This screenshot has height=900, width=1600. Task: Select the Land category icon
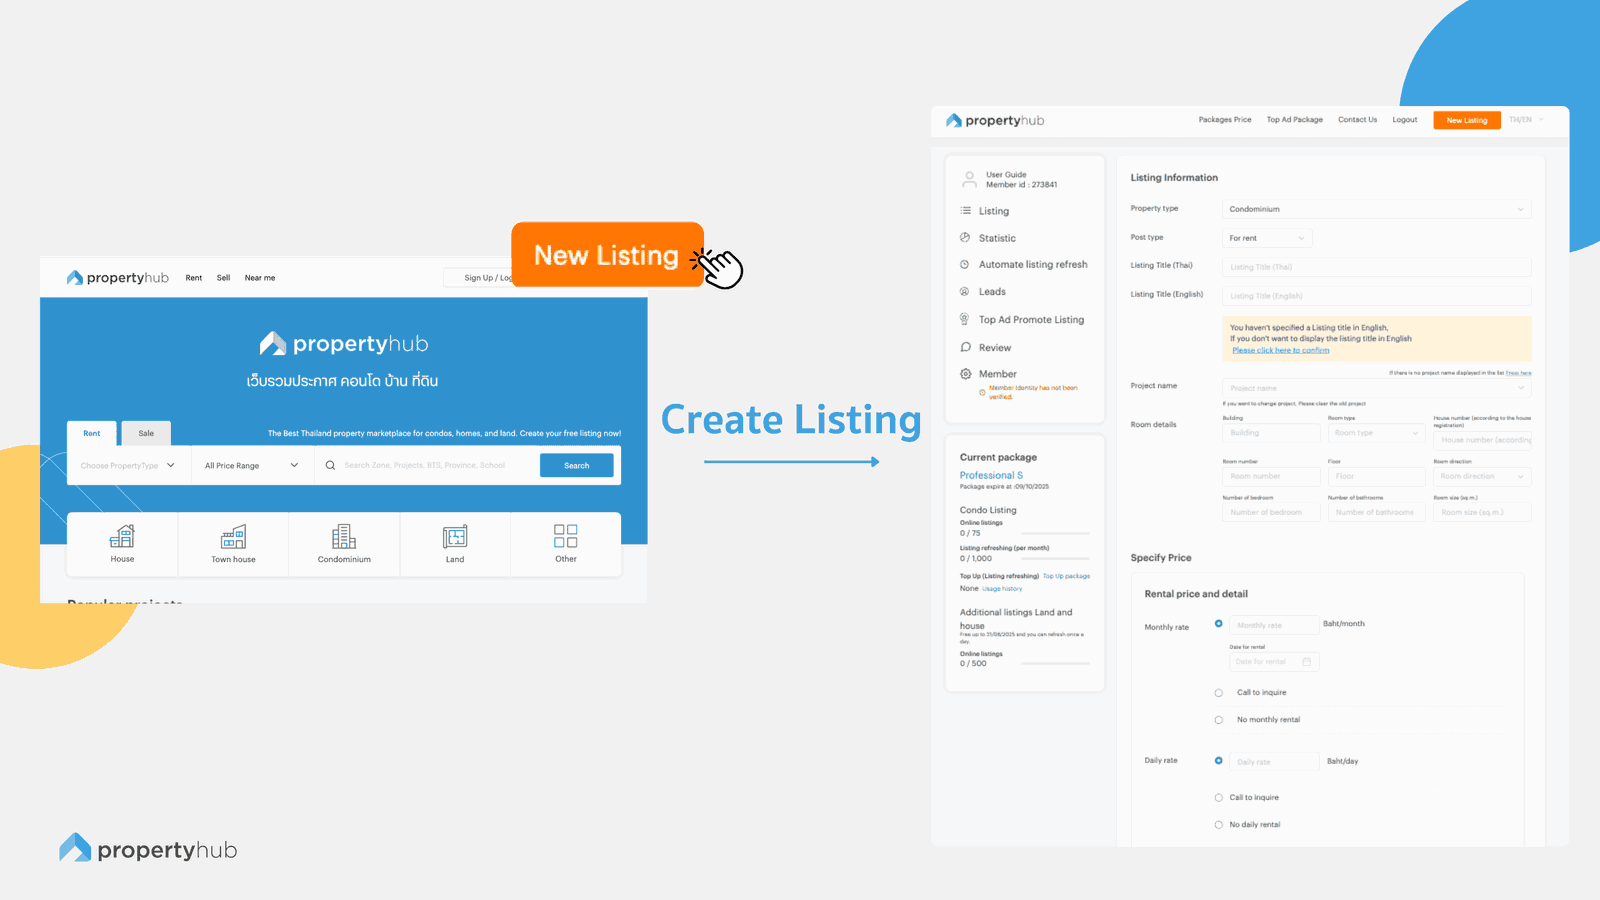tap(455, 536)
